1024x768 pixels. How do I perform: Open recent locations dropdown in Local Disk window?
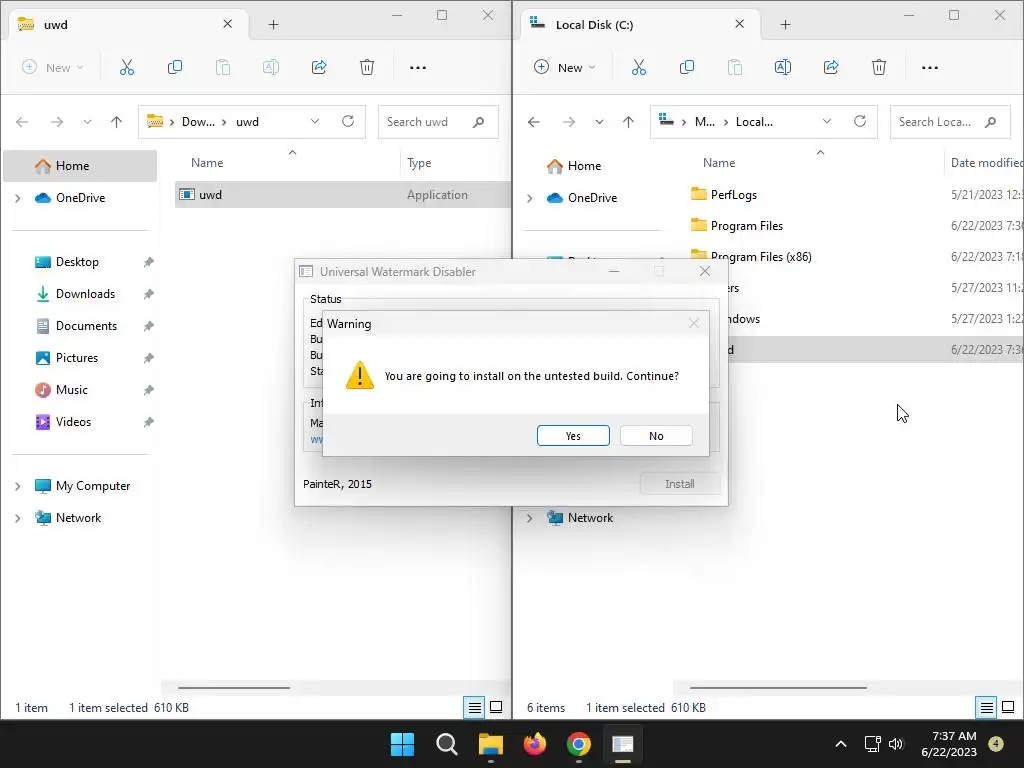(599, 122)
